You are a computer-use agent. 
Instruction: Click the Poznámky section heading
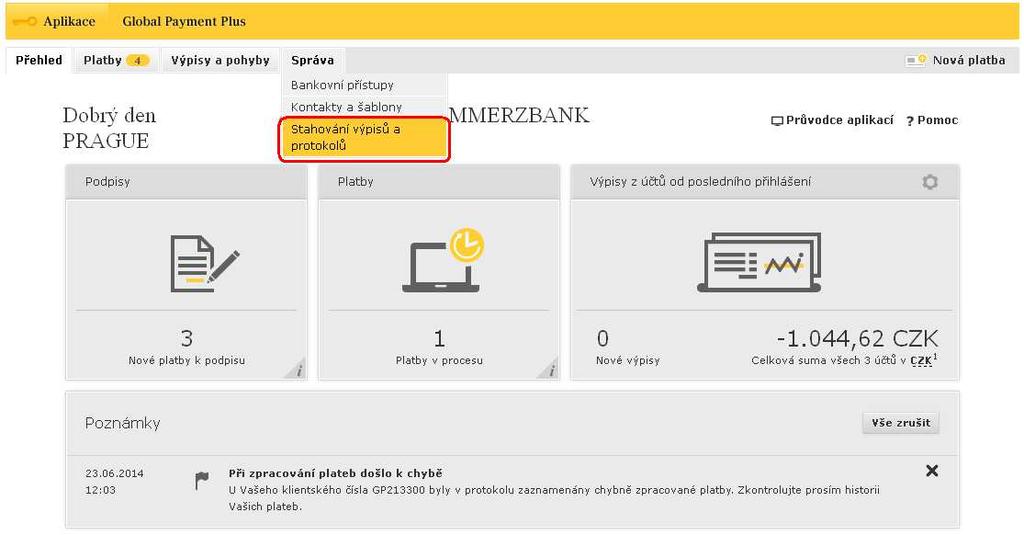tap(123, 423)
